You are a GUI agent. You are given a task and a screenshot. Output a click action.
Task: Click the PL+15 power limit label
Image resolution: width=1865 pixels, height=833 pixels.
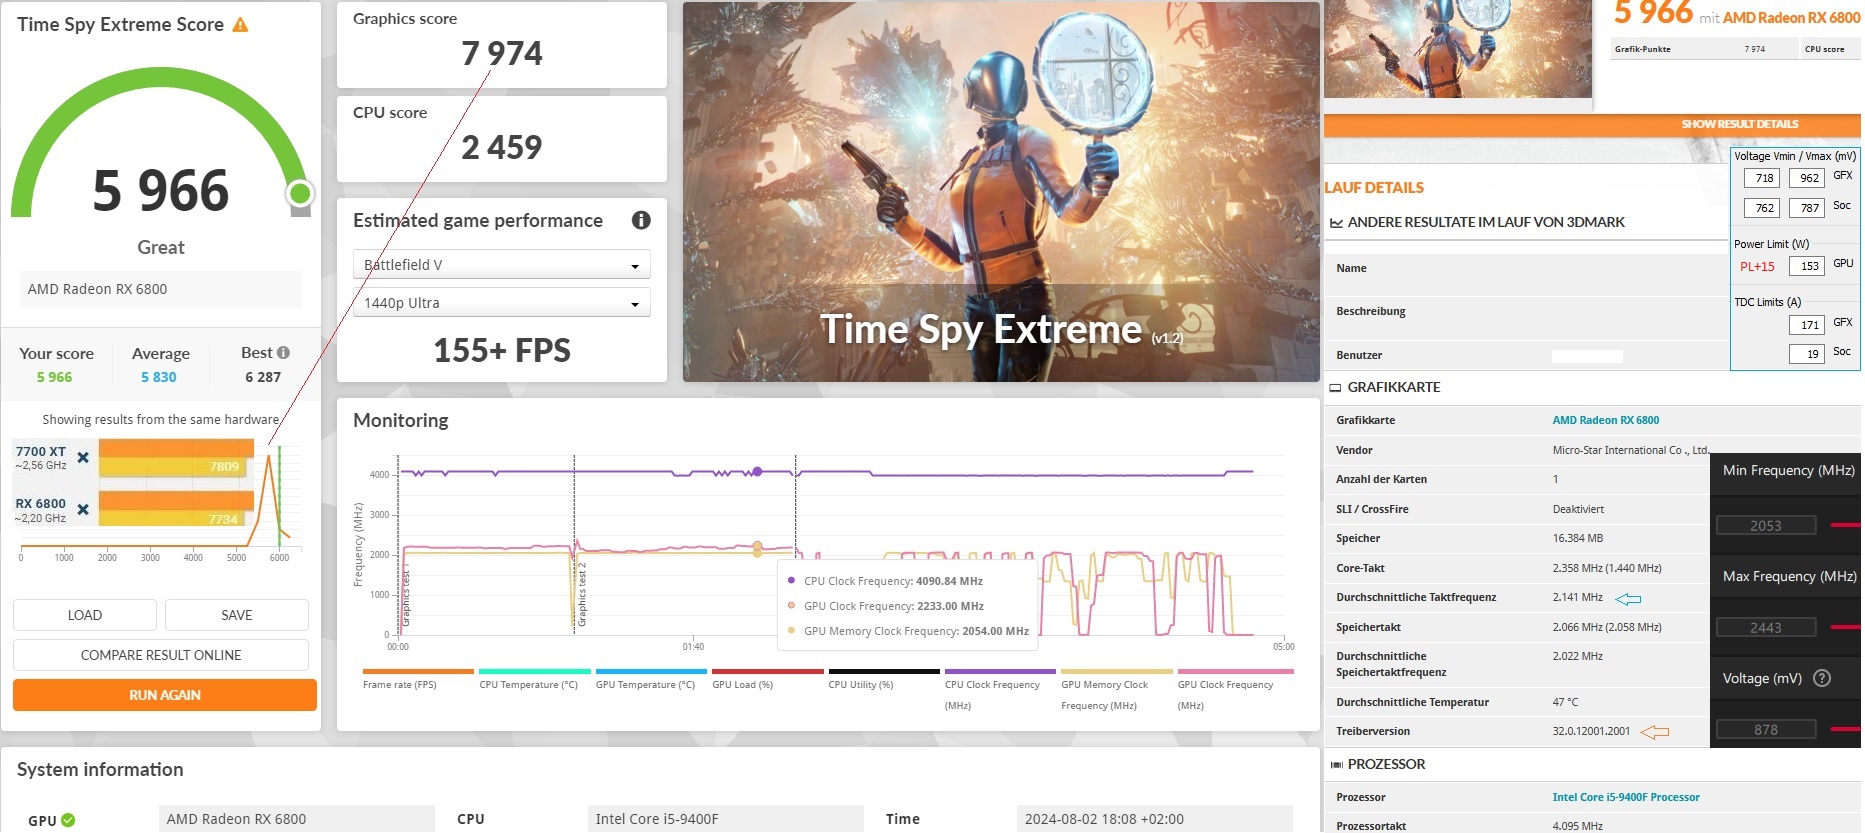click(1757, 267)
